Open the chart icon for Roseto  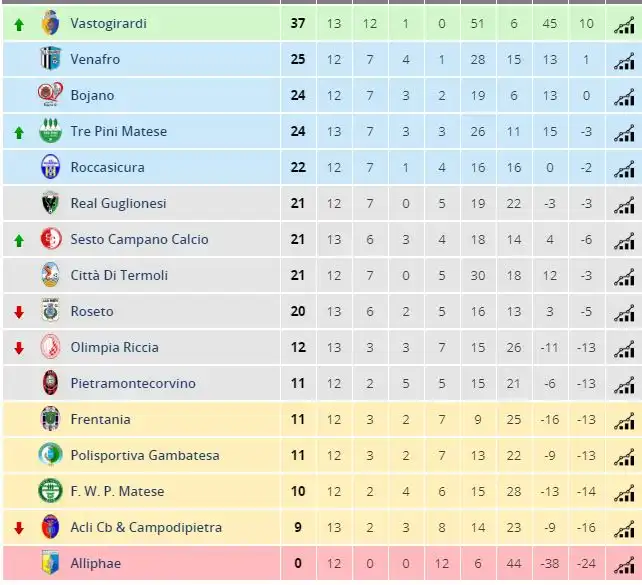(624, 314)
